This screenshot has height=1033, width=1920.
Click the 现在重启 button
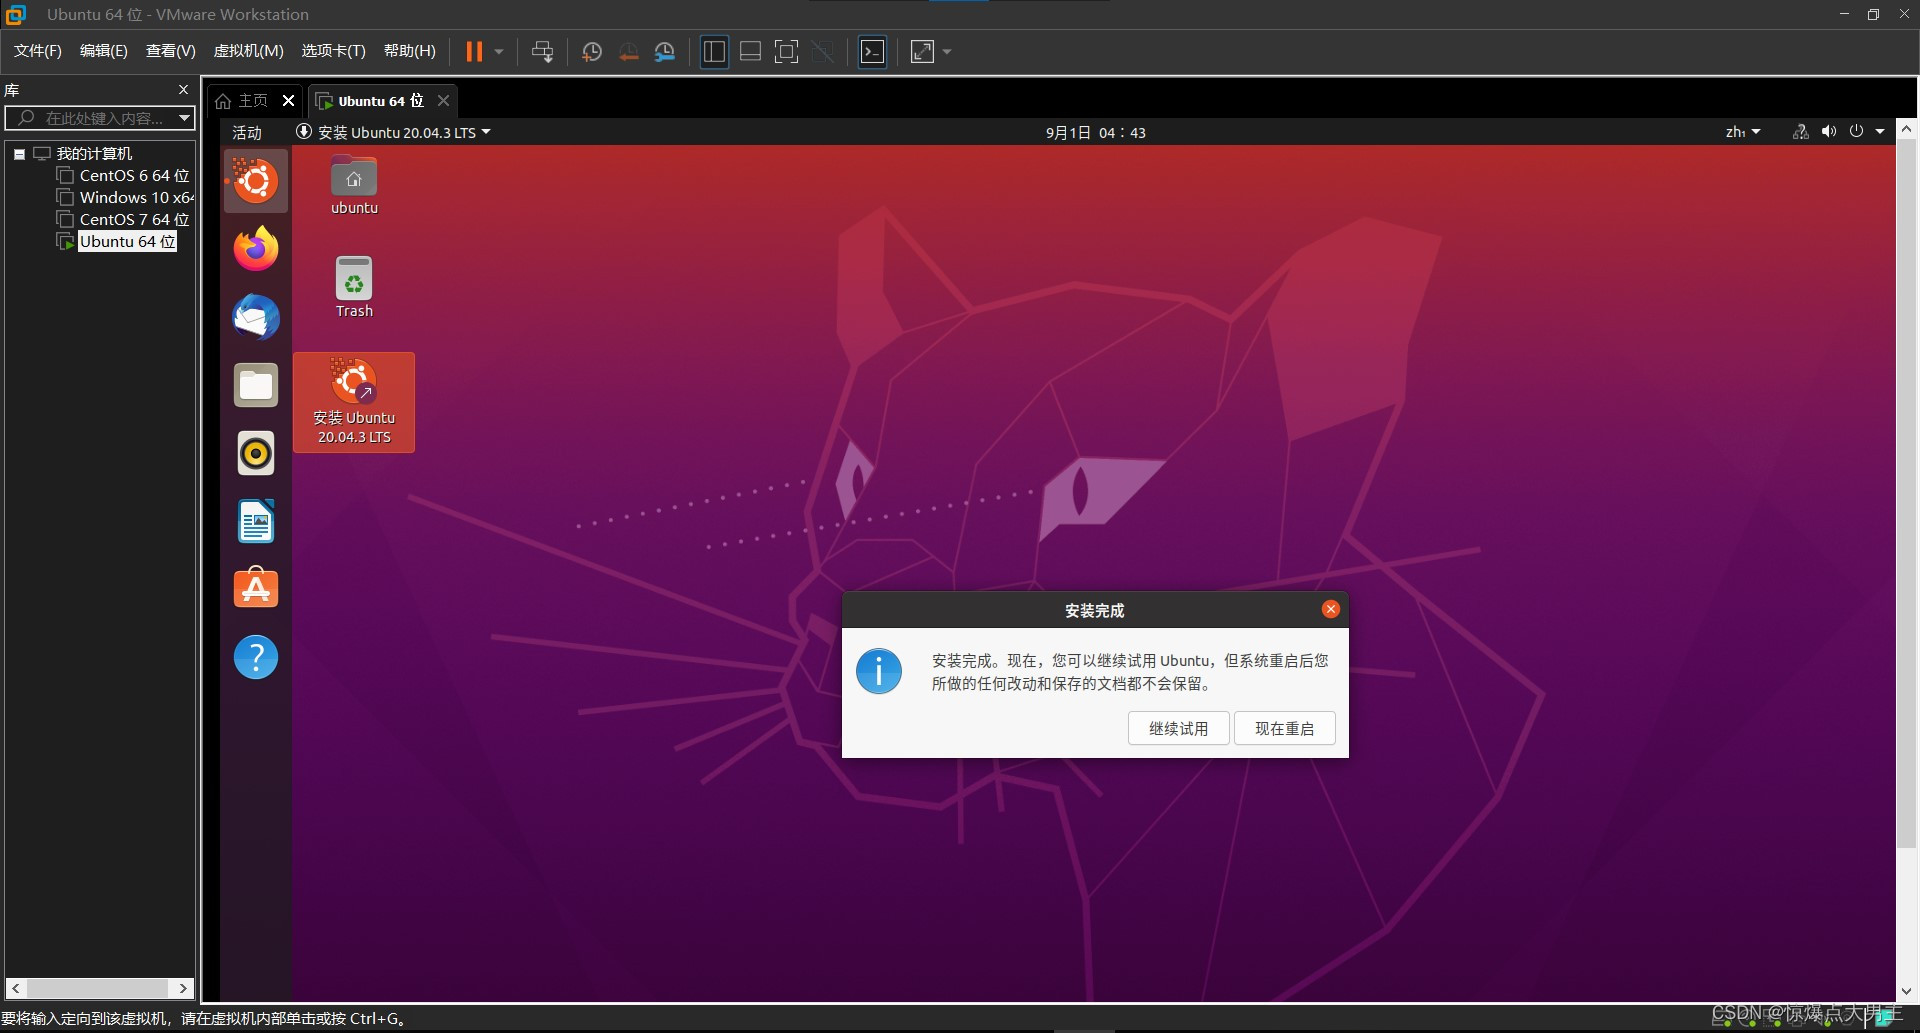pos(1285,728)
